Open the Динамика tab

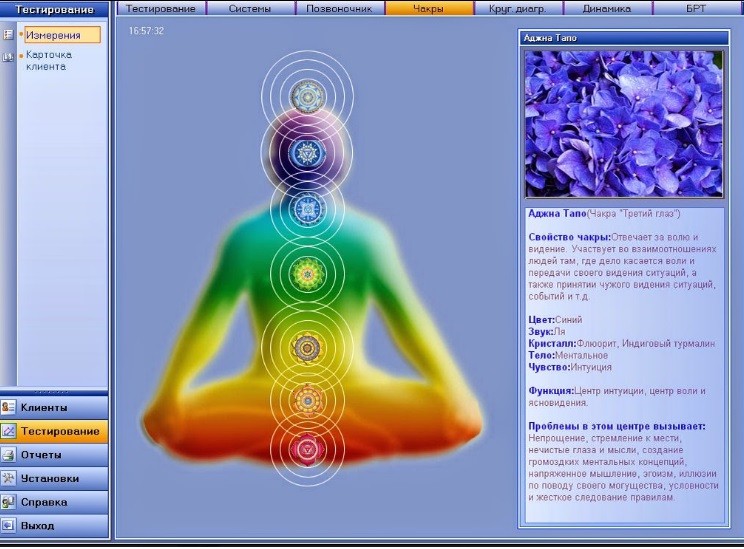tap(607, 8)
